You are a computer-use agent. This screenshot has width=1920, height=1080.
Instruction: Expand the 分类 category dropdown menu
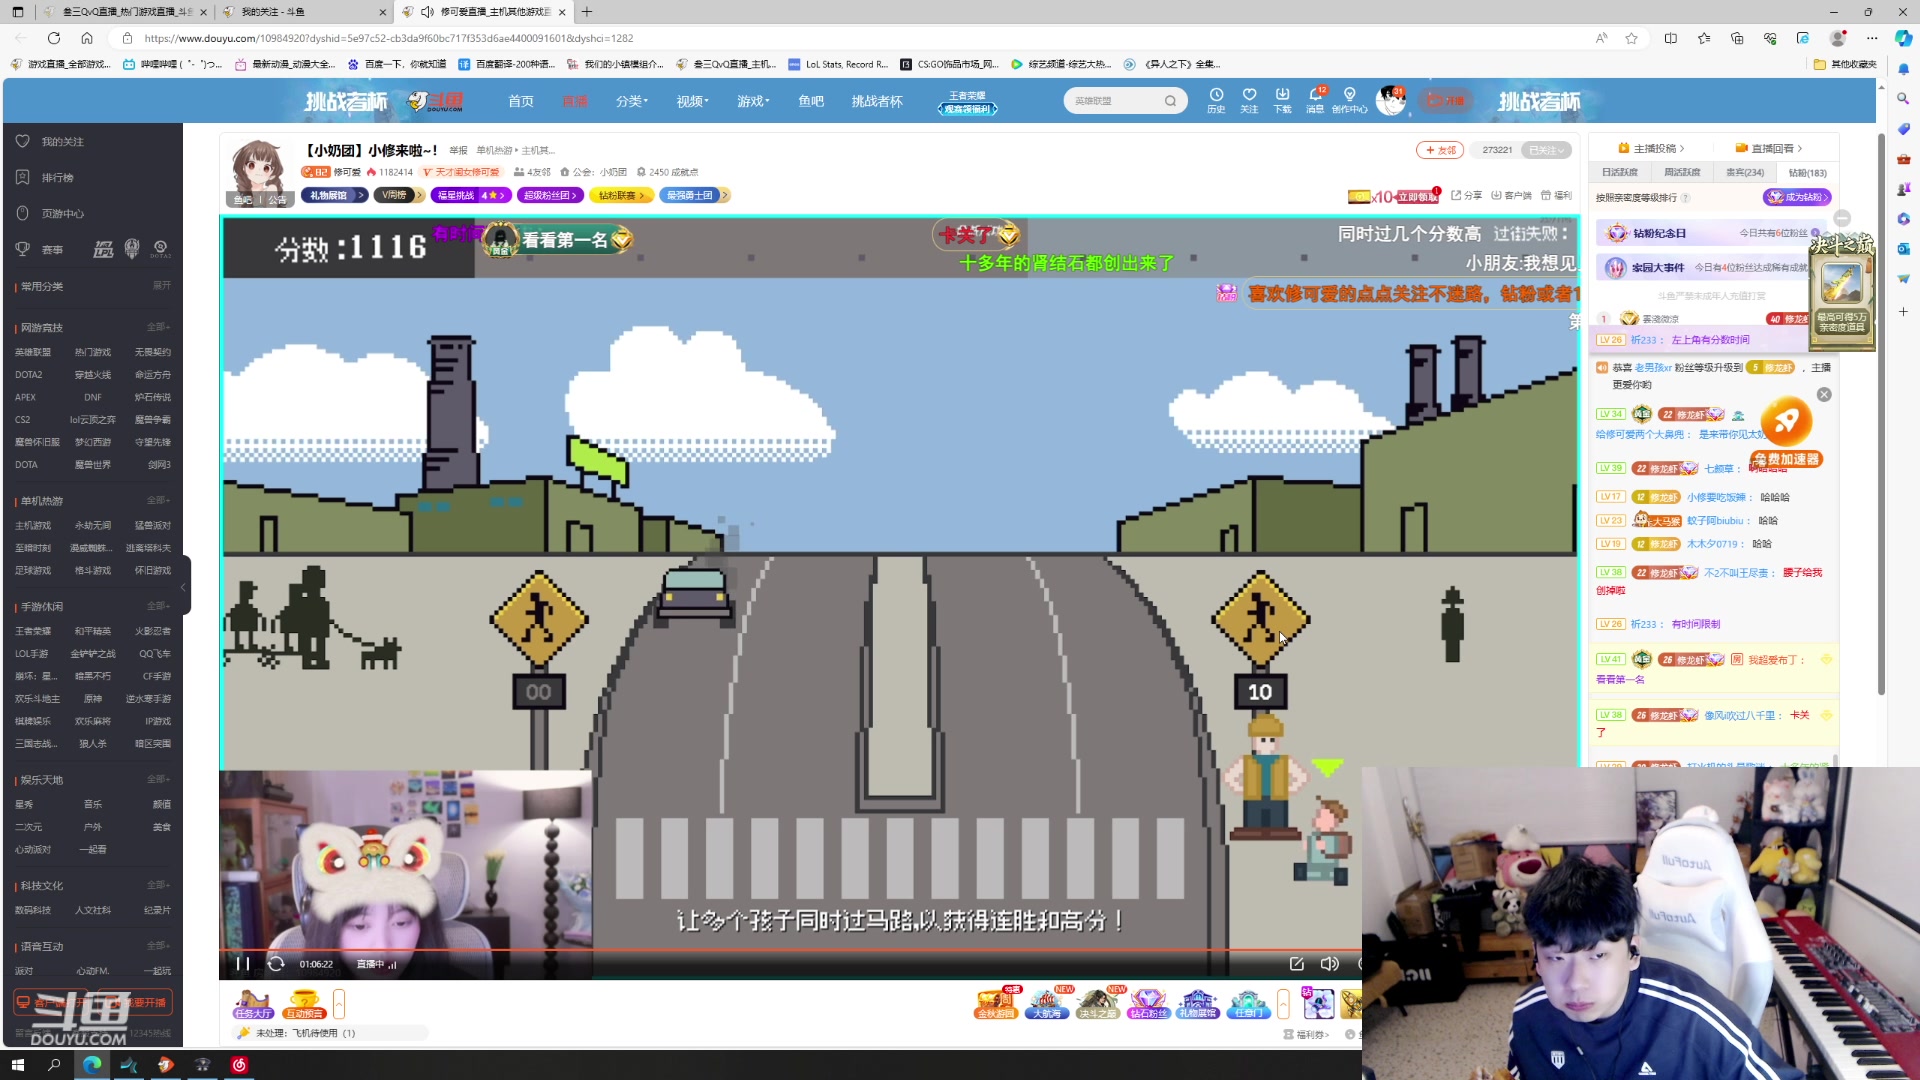coord(631,101)
